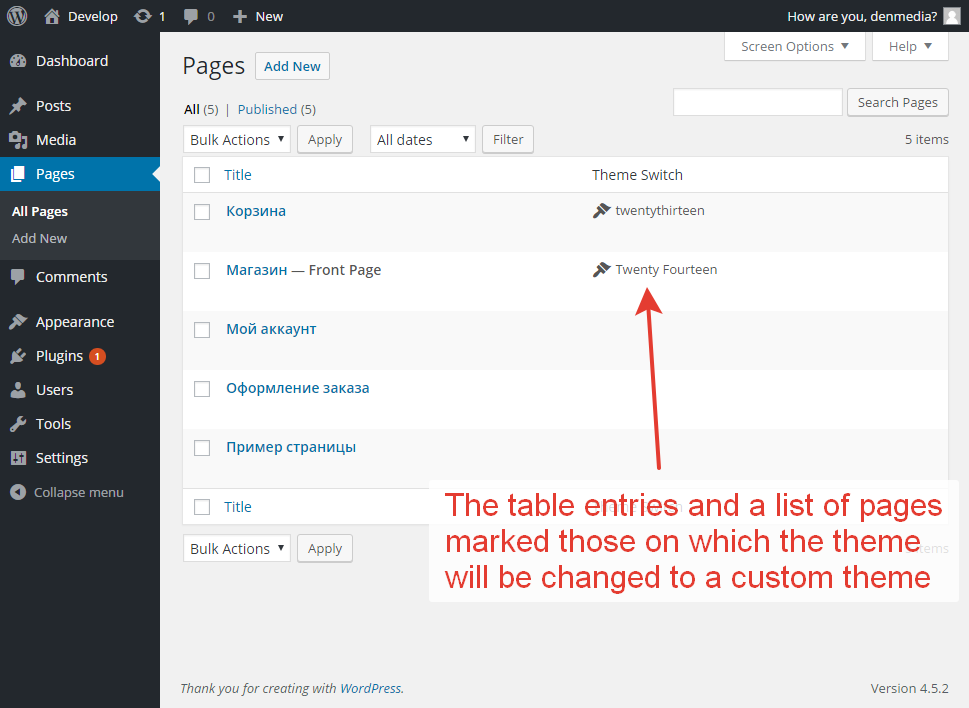Screen dimensions: 969x708
Task: Check the Оформление заказа page checkbox
Action: [202, 389]
